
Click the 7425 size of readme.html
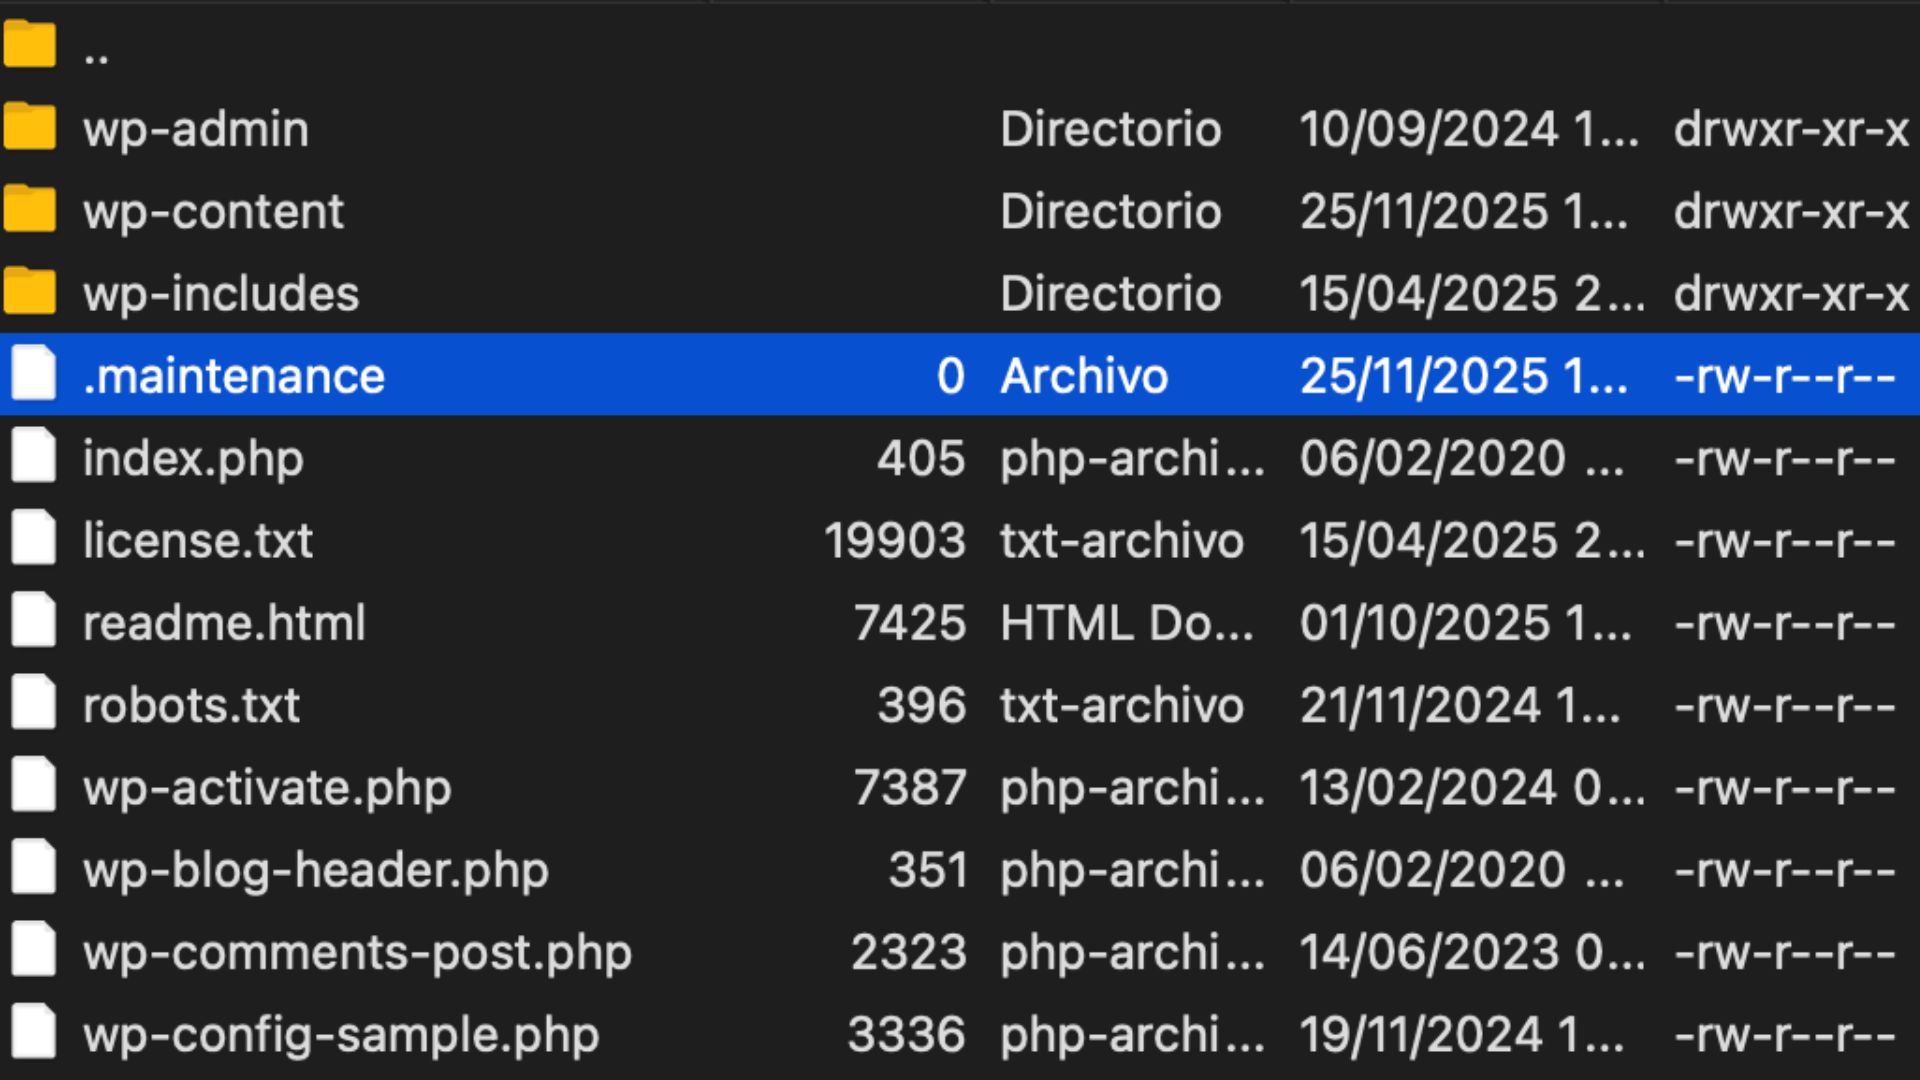(x=910, y=622)
